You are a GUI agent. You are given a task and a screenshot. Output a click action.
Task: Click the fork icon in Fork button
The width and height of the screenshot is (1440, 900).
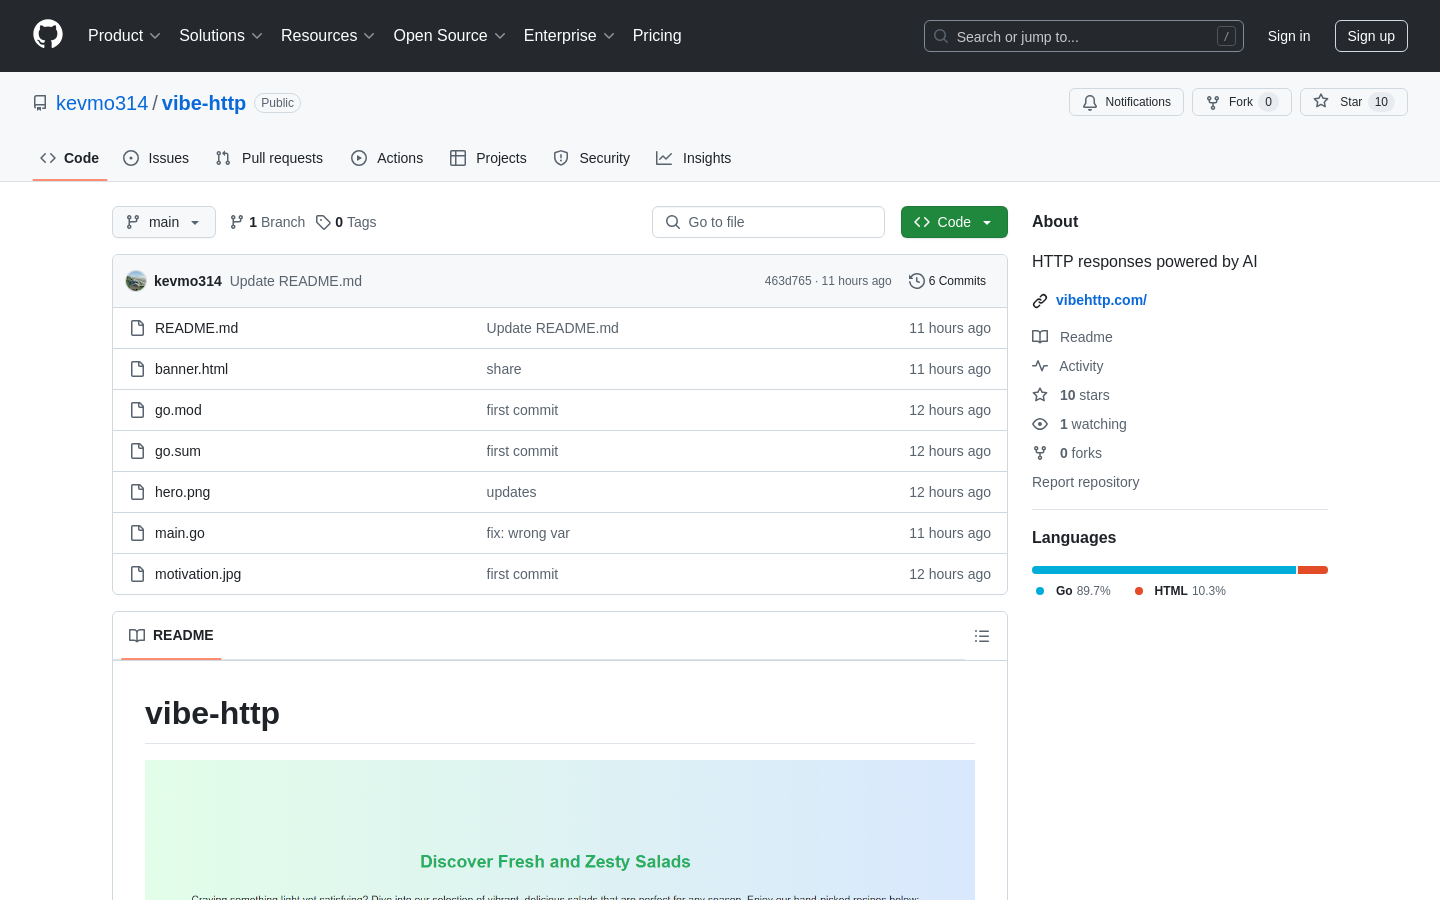pos(1213,102)
